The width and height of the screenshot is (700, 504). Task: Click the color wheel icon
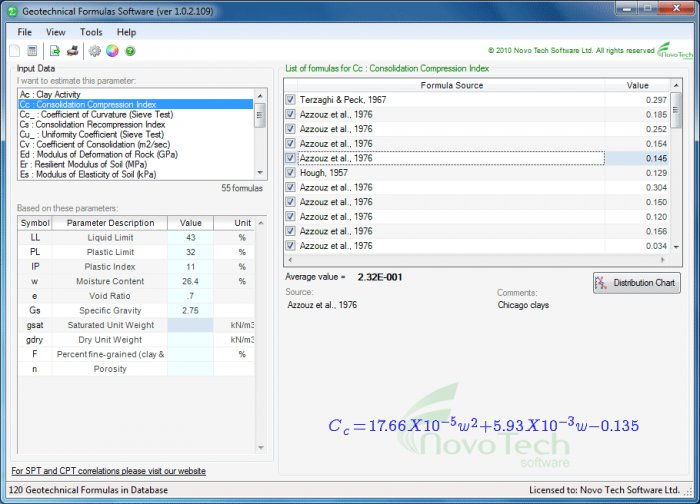[x=112, y=51]
